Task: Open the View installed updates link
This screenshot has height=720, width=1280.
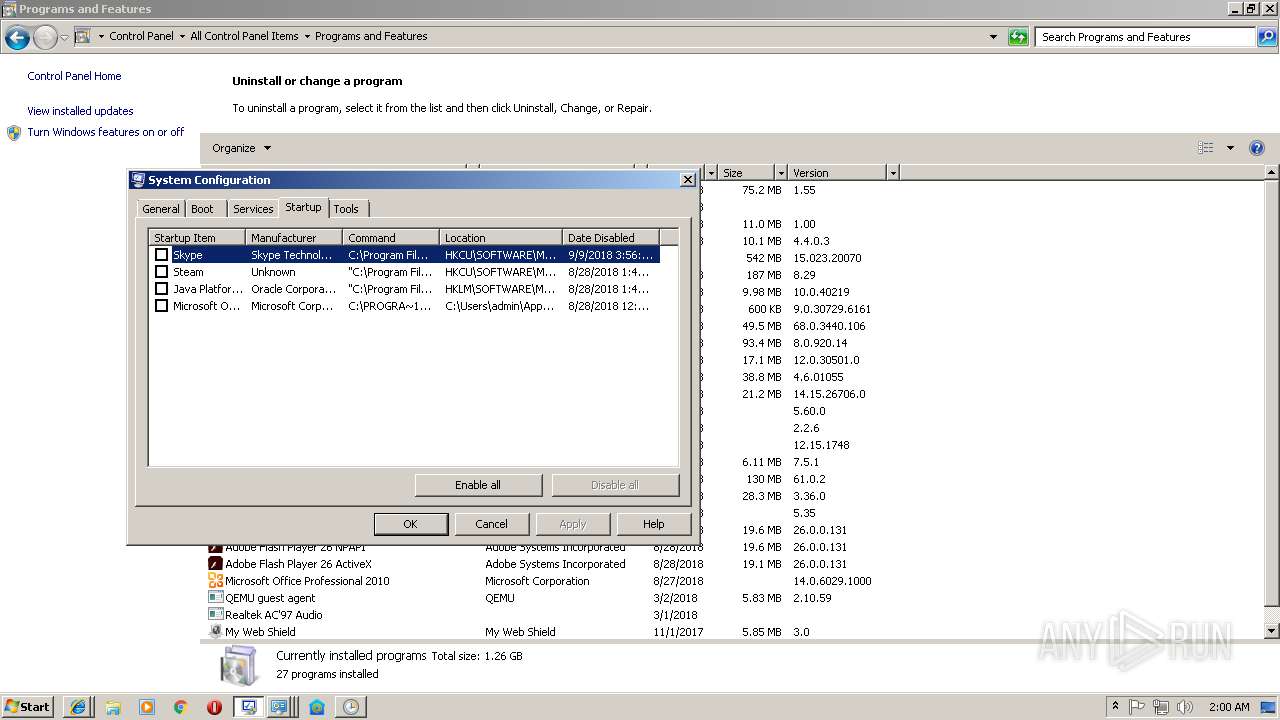Action: click(80, 111)
